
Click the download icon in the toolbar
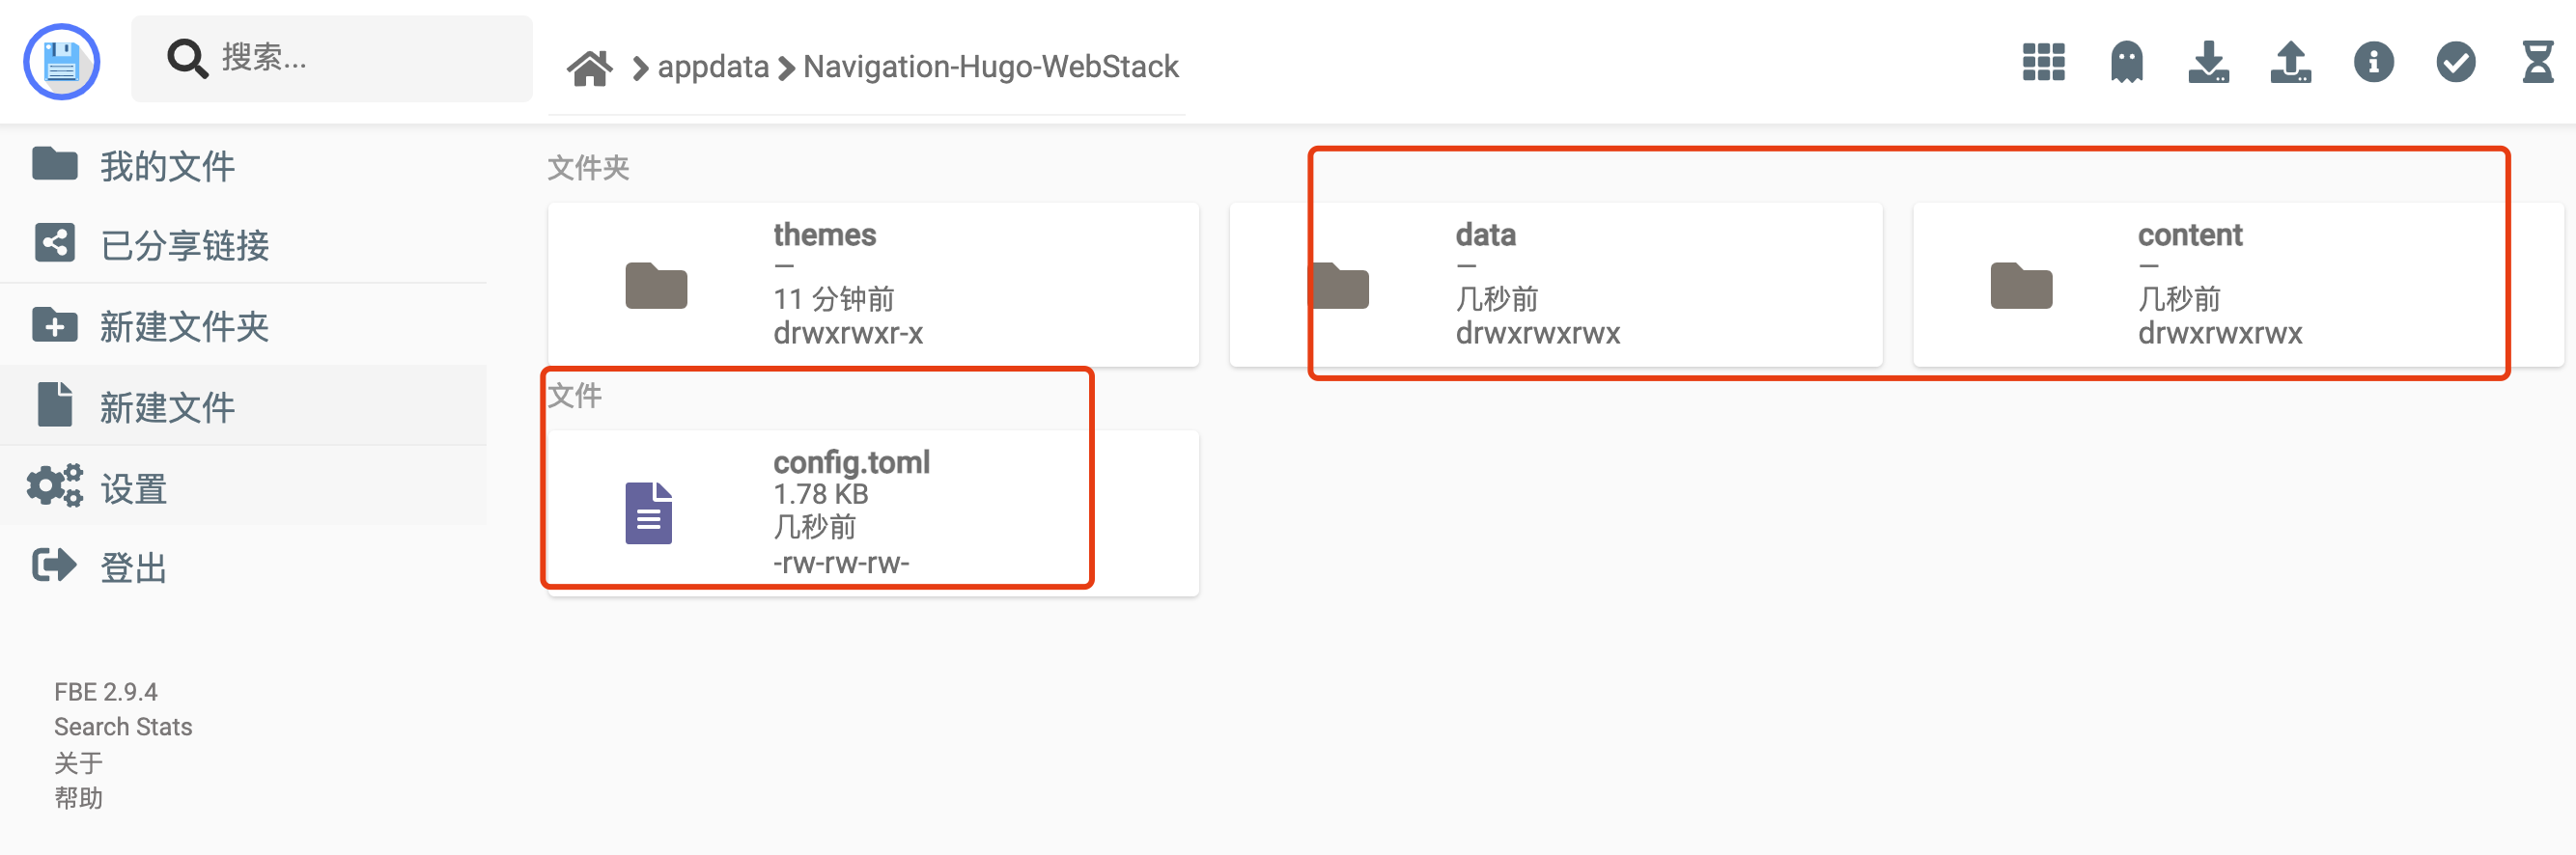(2209, 62)
